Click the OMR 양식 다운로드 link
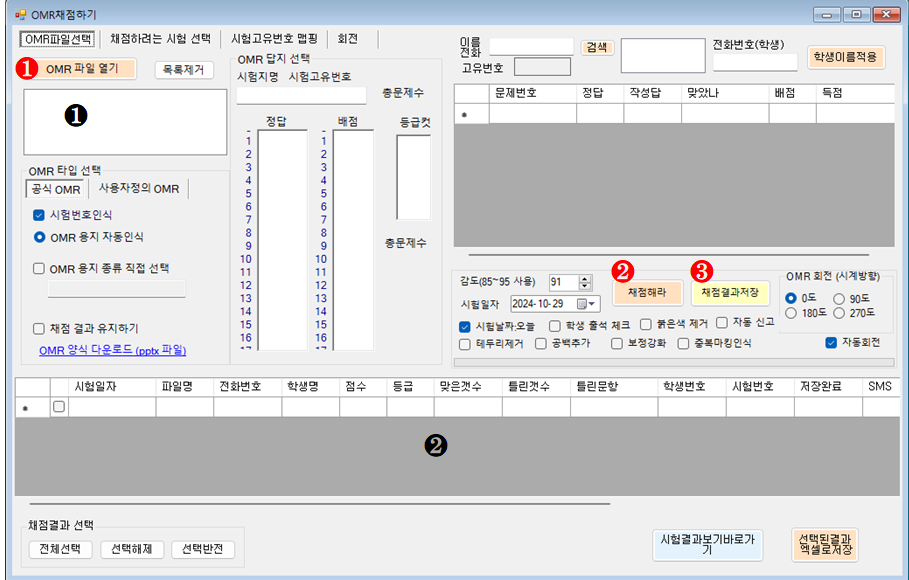 pos(112,351)
